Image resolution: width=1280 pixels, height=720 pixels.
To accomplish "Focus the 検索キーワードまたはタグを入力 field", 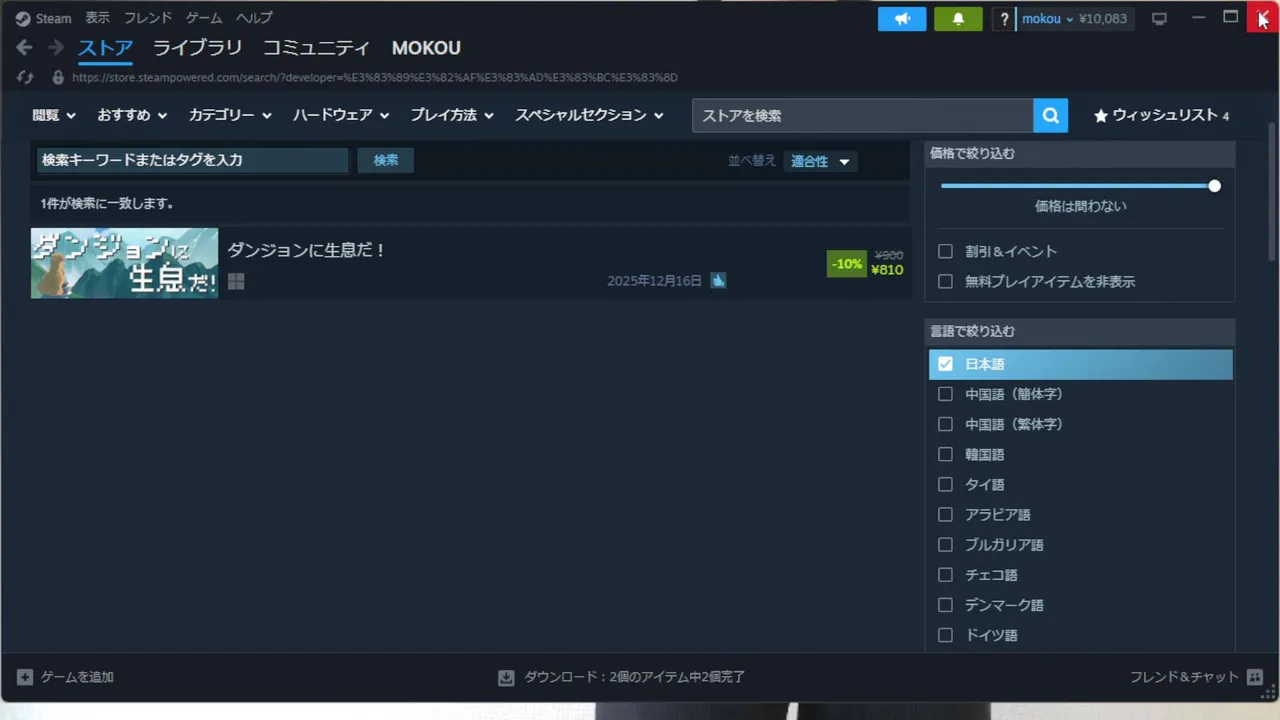I will pos(192,160).
